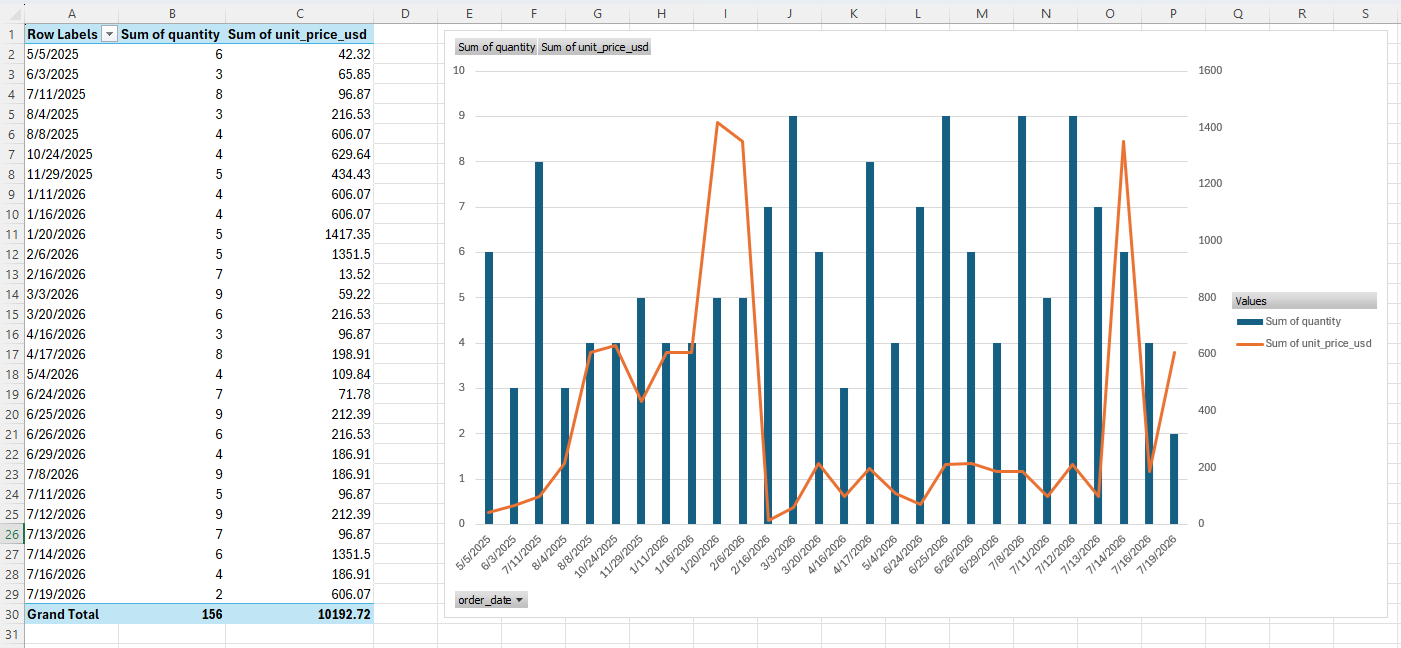This screenshot has width=1401, height=648.
Task: Click the 5/5/2025 quantity bar in chart
Action: 489,388
